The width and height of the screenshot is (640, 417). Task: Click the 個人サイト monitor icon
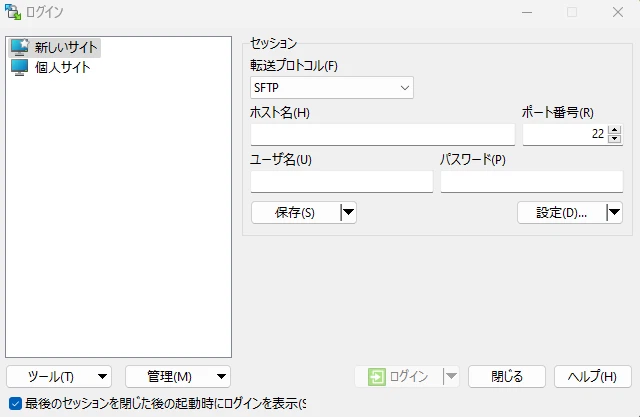19,68
